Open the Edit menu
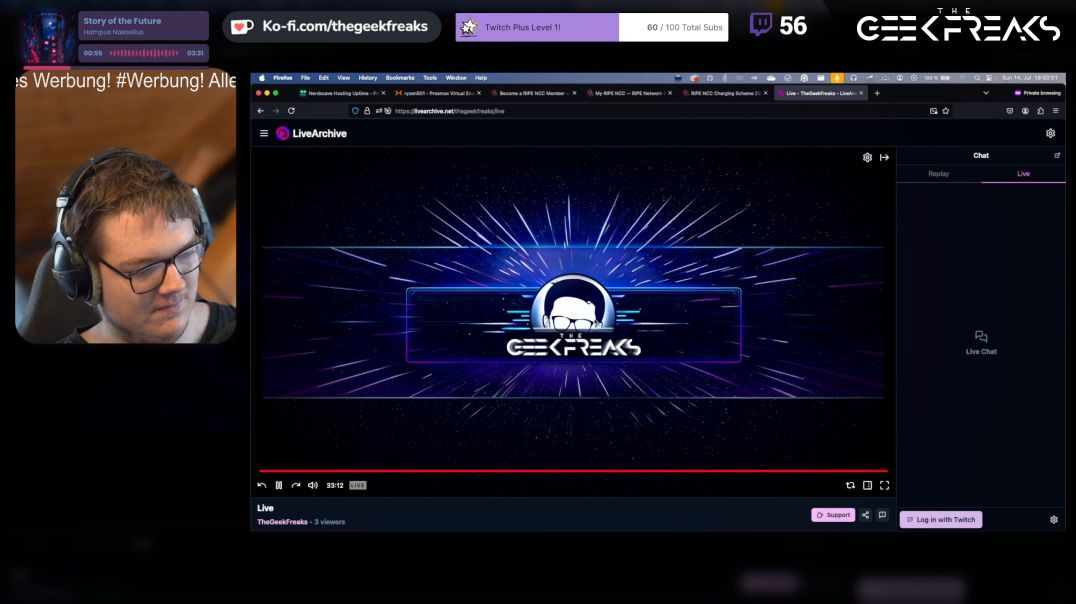Screen dimensions: 1076x604 click(324, 78)
